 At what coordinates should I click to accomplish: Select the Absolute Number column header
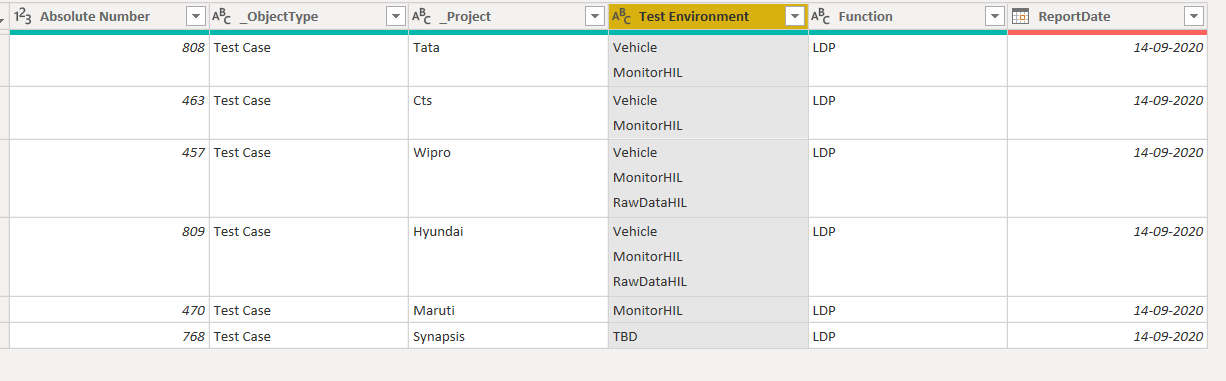(x=109, y=16)
